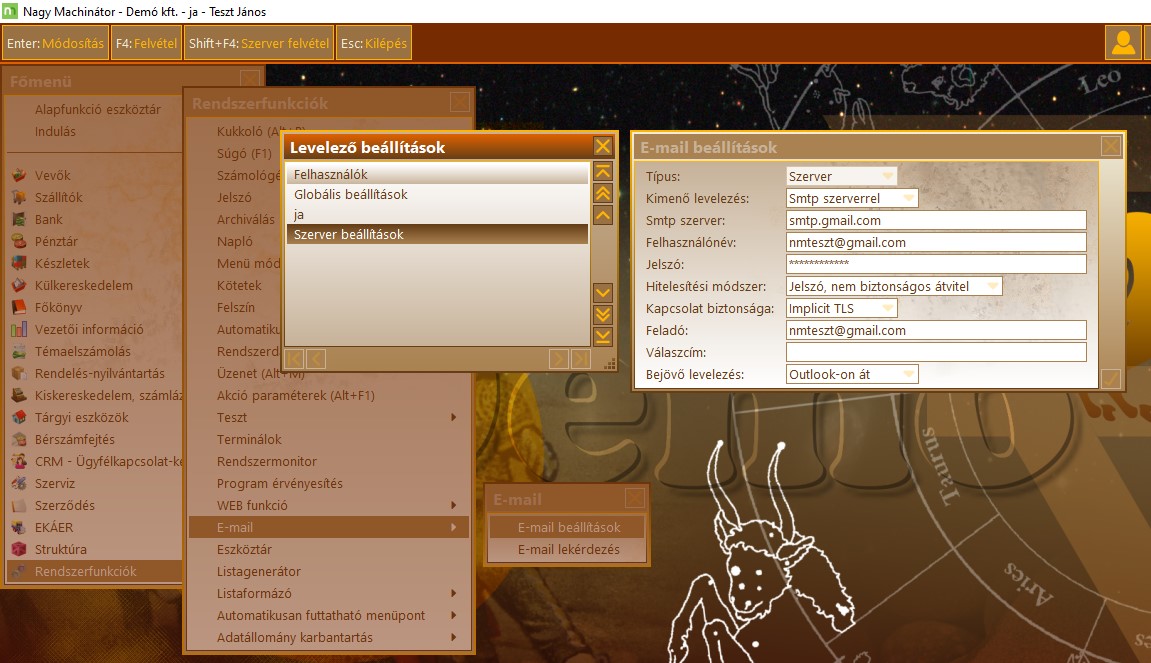The width and height of the screenshot is (1151, 663).
Task: Click the CRM module icon
Action: click(x=19, y=462)
